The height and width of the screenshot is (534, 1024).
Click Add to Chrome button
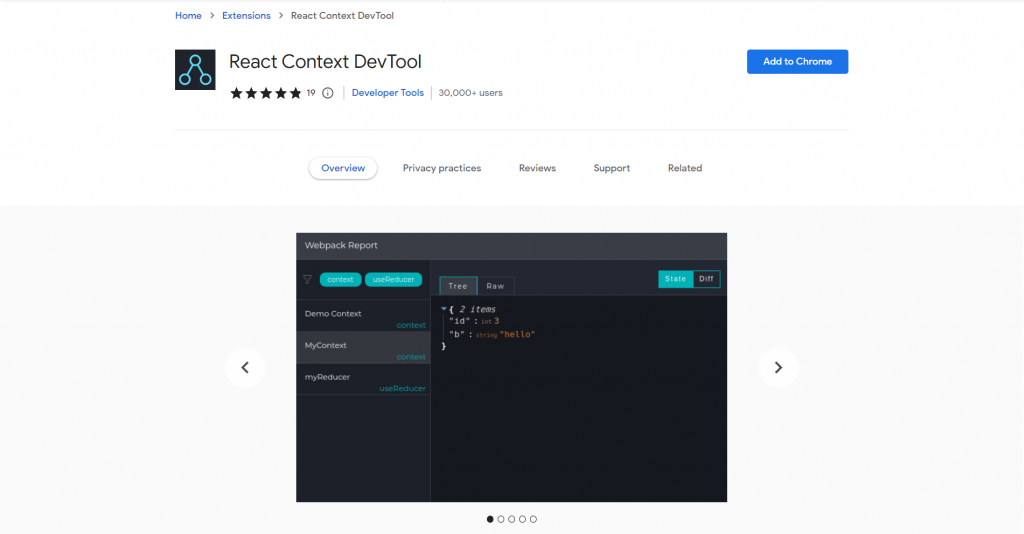(797, 61)
